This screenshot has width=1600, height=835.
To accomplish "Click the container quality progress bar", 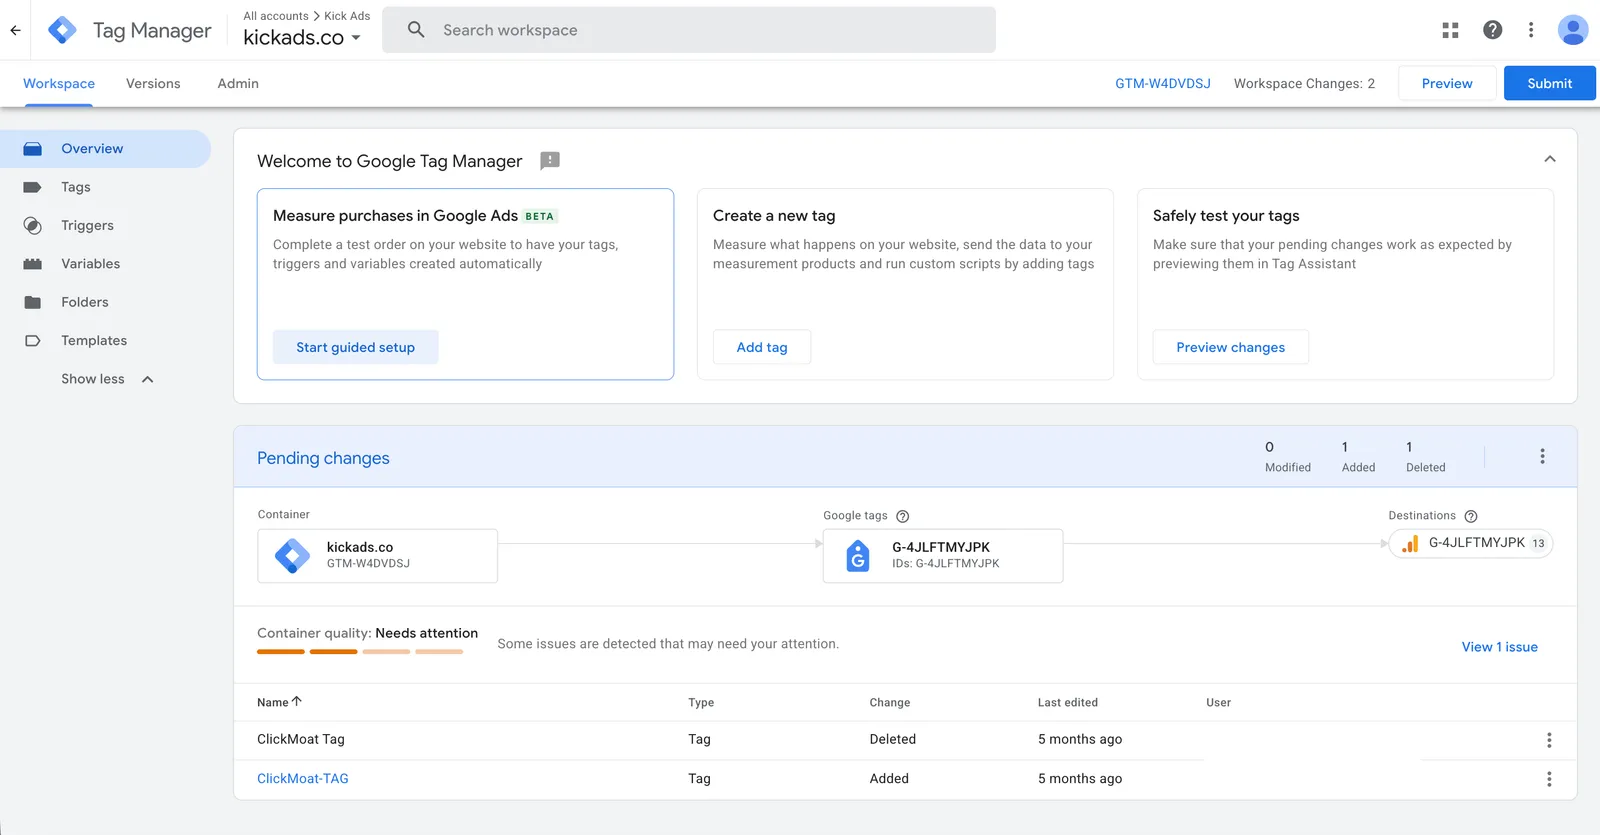I will tap(360, 652).
